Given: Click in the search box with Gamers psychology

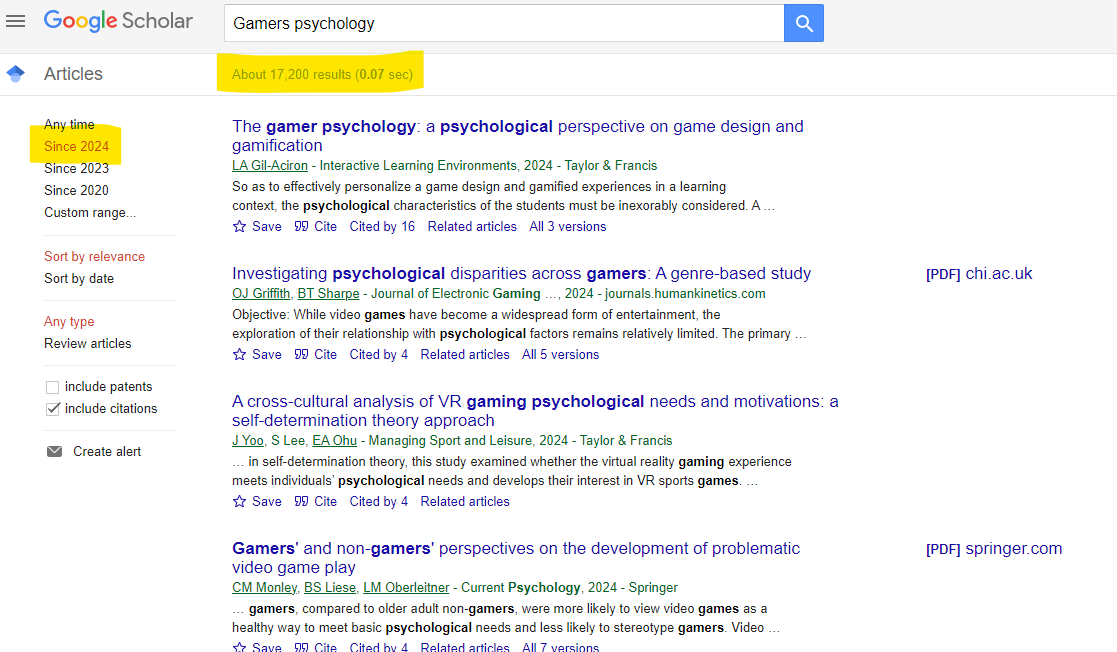Looking at the screenshot, I should [x=504, y=24].
